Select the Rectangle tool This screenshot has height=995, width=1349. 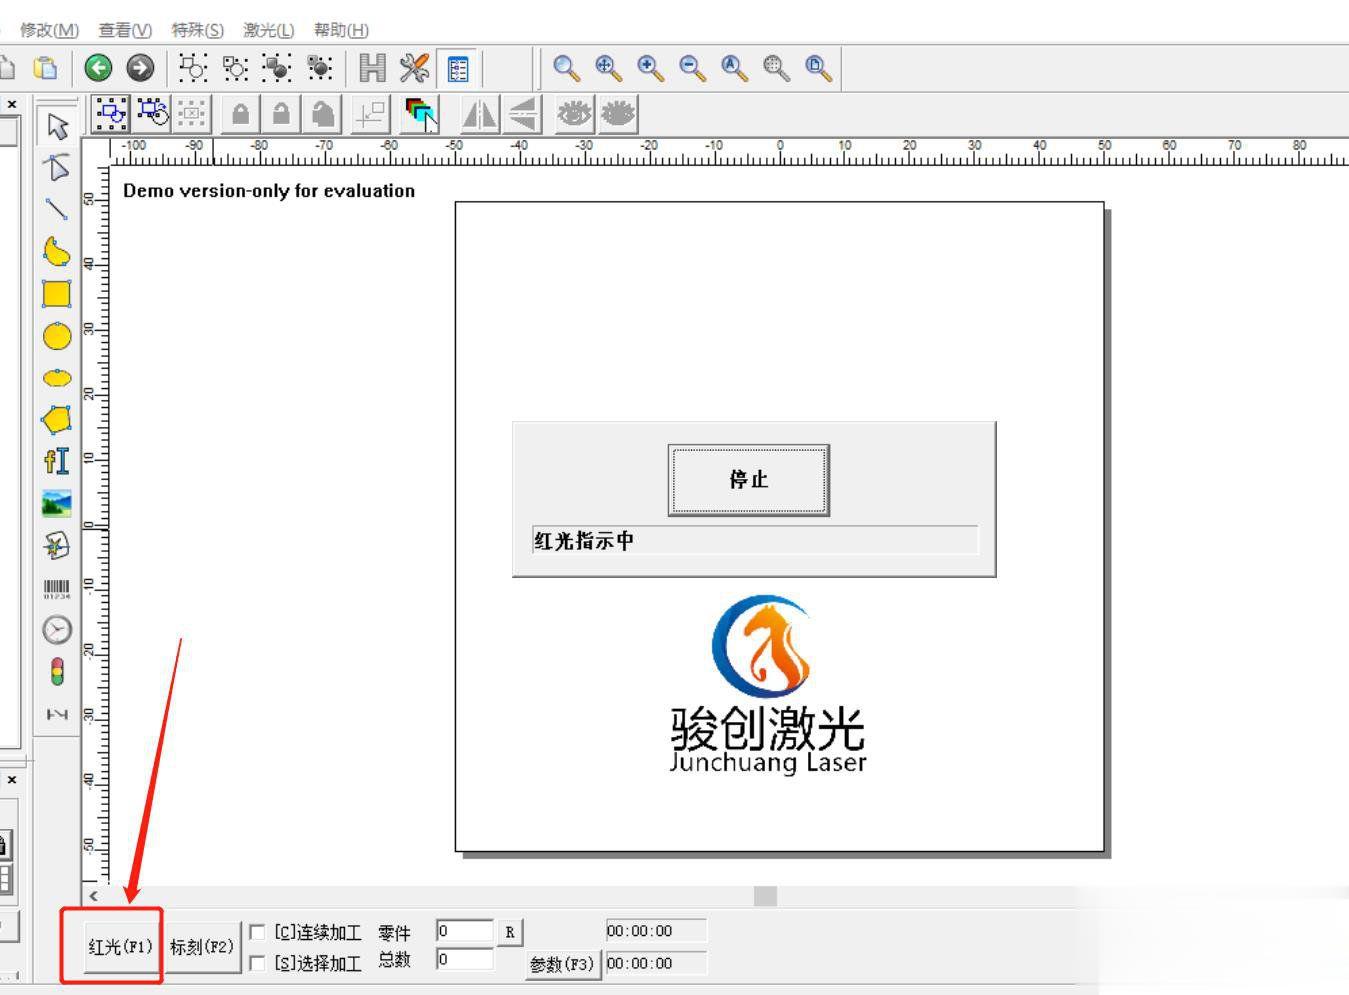tap(57, 293)
